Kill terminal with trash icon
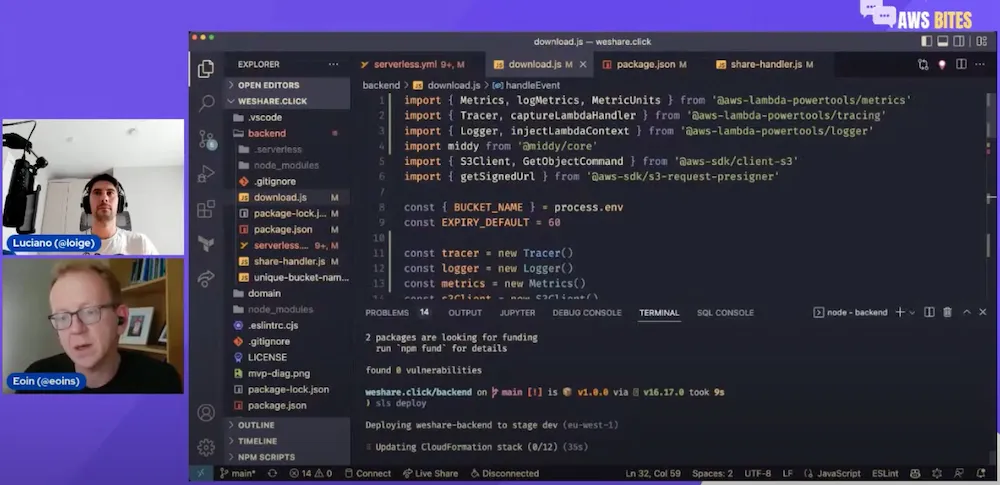1000x485 pixels. coord(948,312)
